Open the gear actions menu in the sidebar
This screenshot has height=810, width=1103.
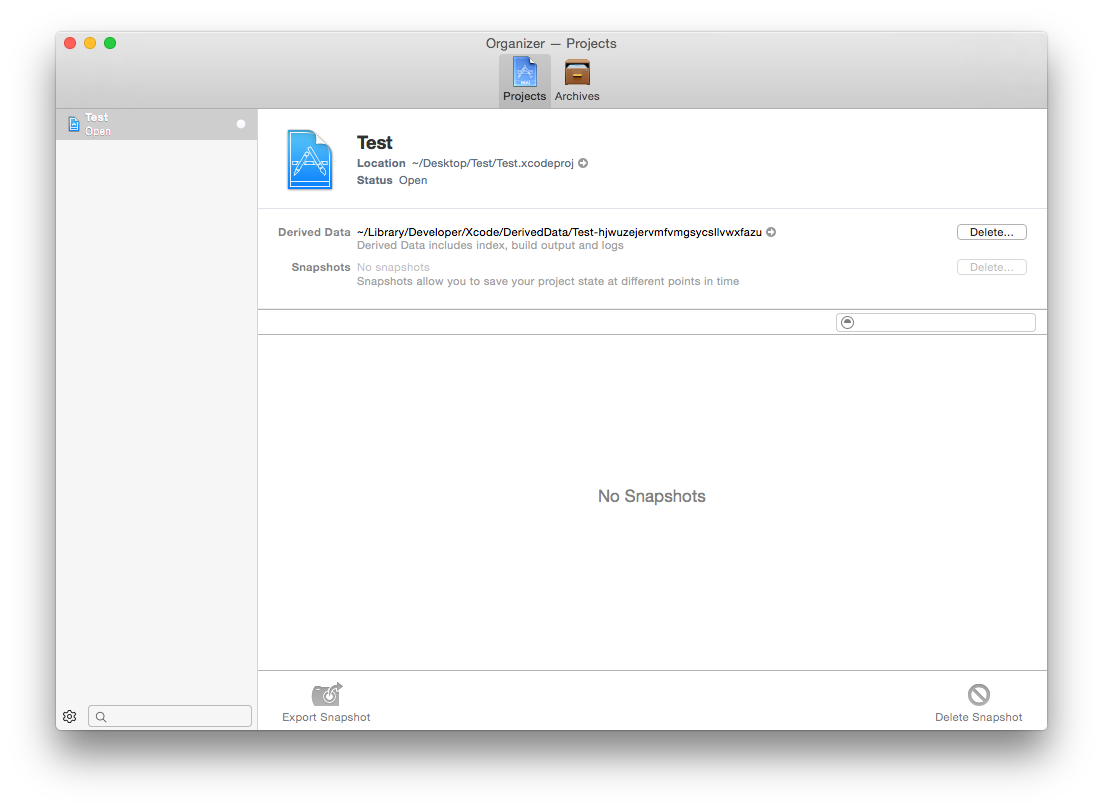(70, 716)
